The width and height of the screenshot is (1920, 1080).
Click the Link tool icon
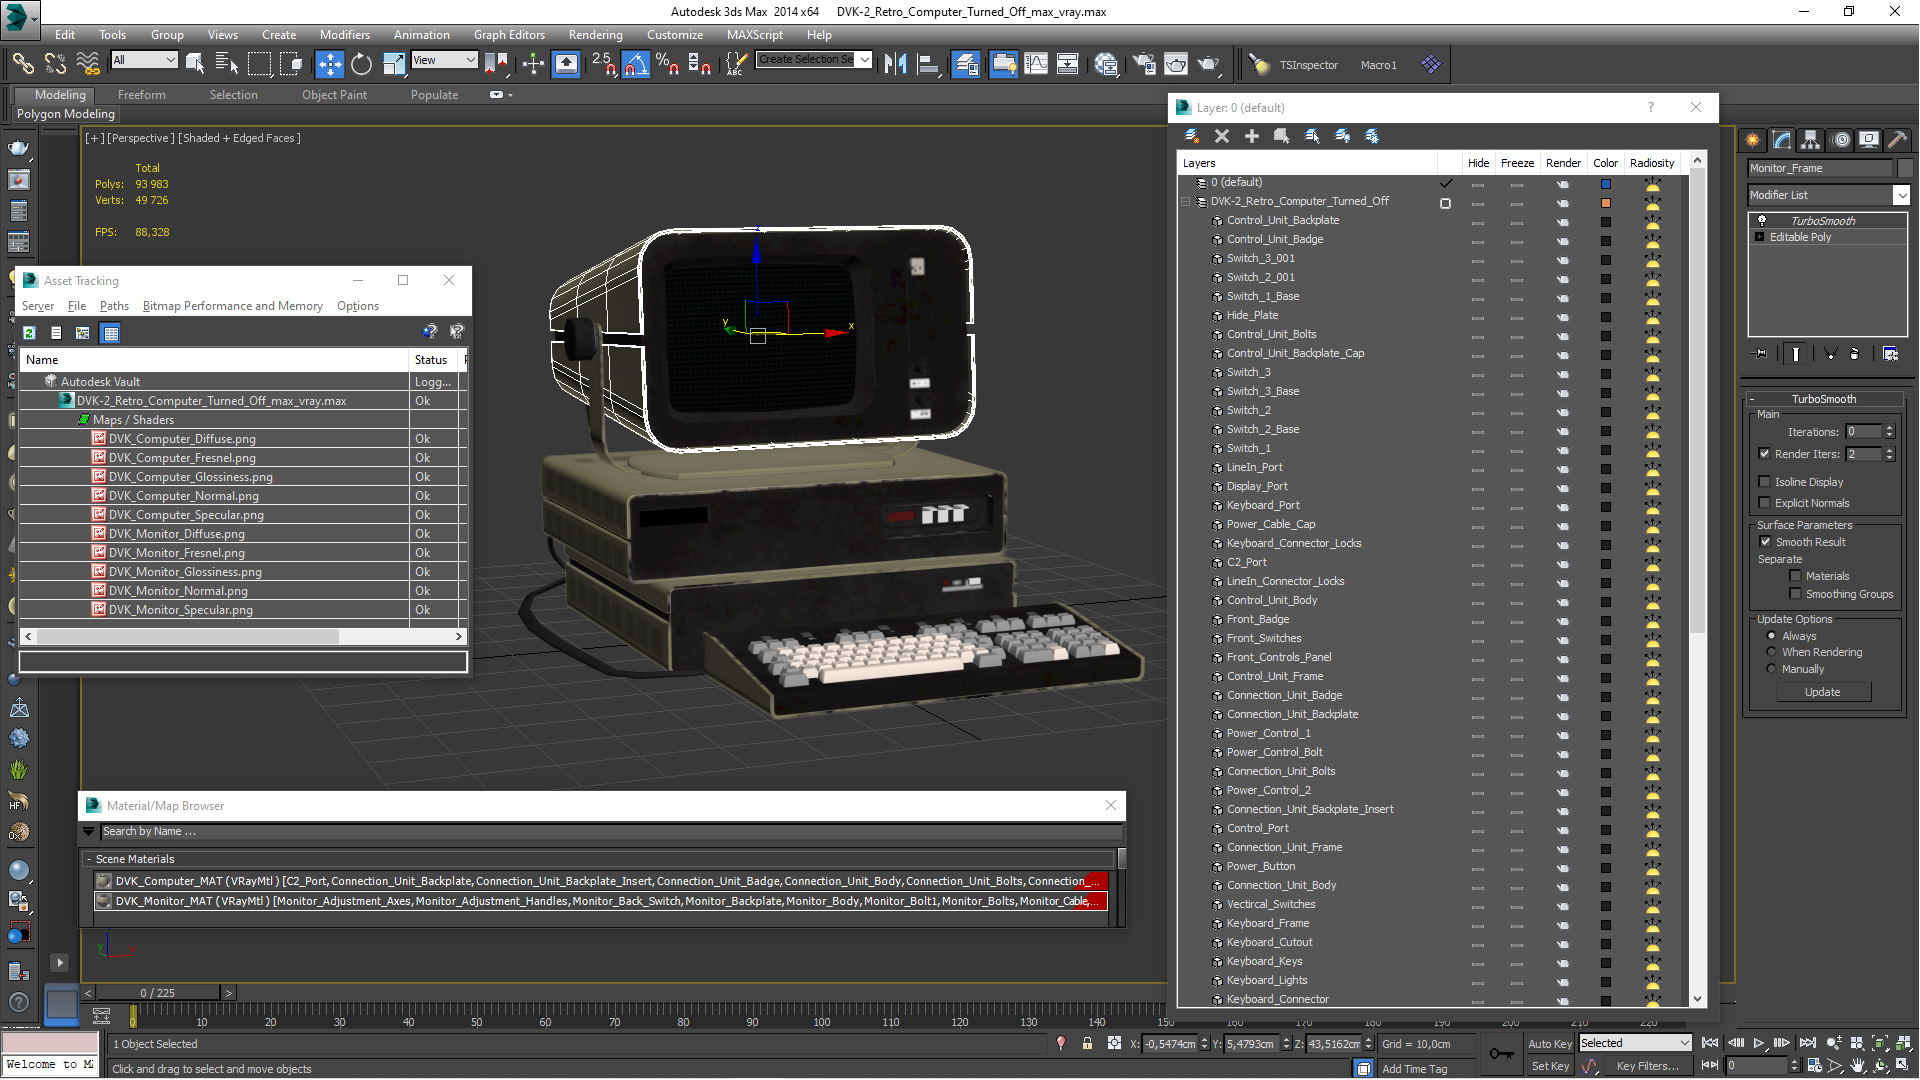point(22,64)
